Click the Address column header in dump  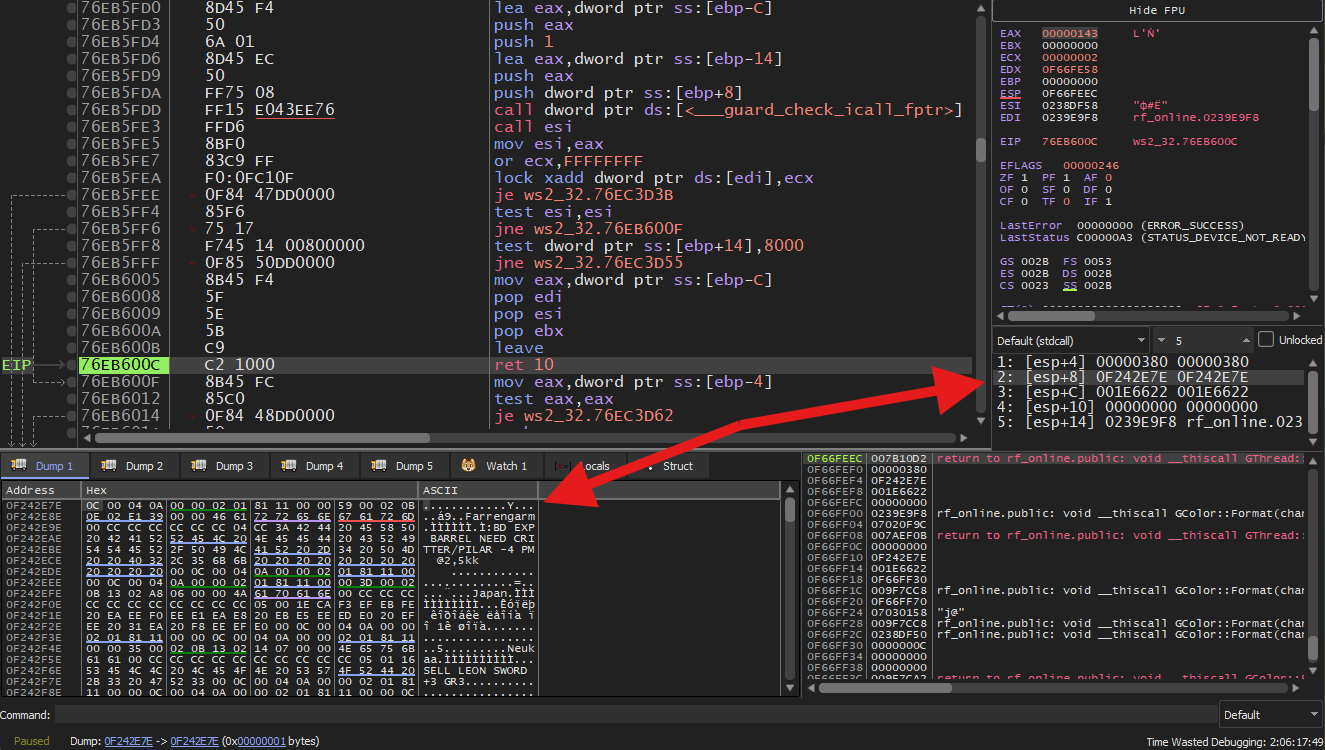coord(41,491)
